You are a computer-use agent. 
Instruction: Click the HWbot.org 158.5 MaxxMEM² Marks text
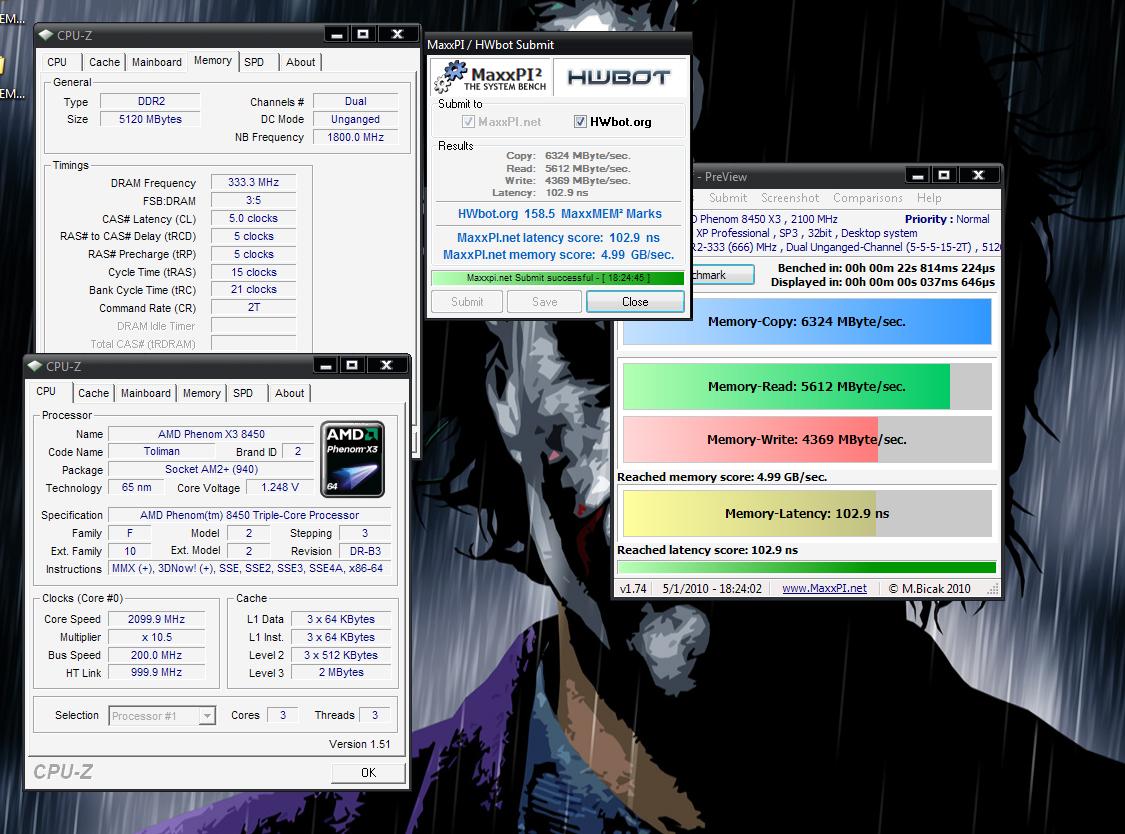[560, 214]
